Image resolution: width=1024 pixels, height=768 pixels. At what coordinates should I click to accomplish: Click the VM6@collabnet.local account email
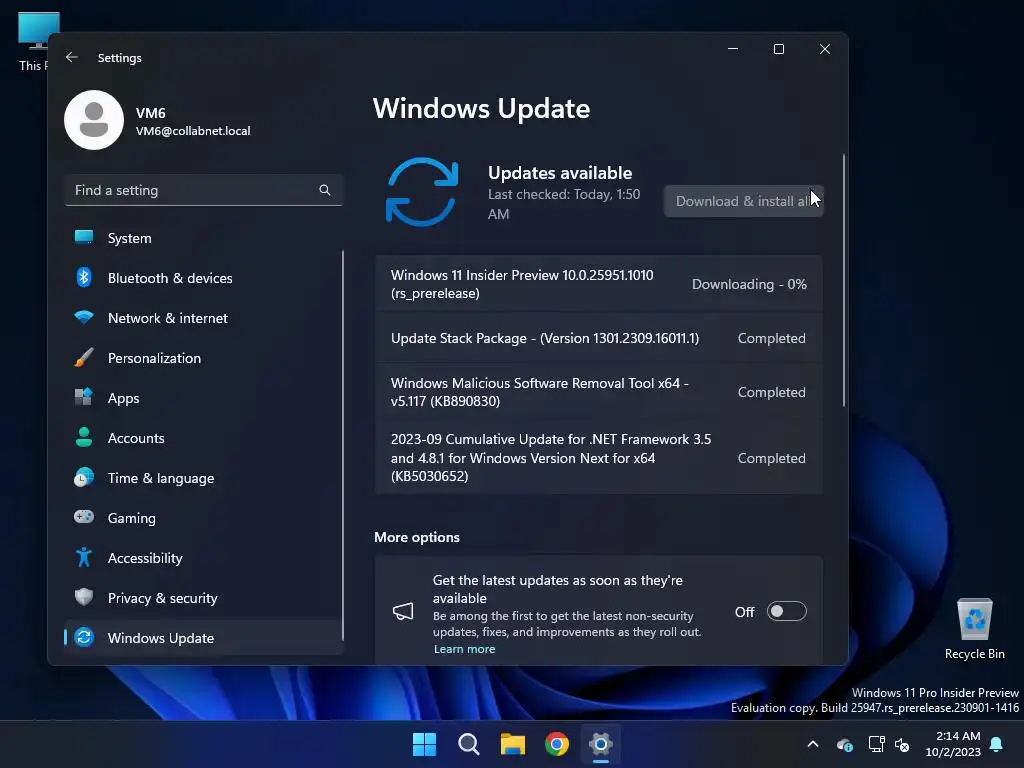coord(193,131)
